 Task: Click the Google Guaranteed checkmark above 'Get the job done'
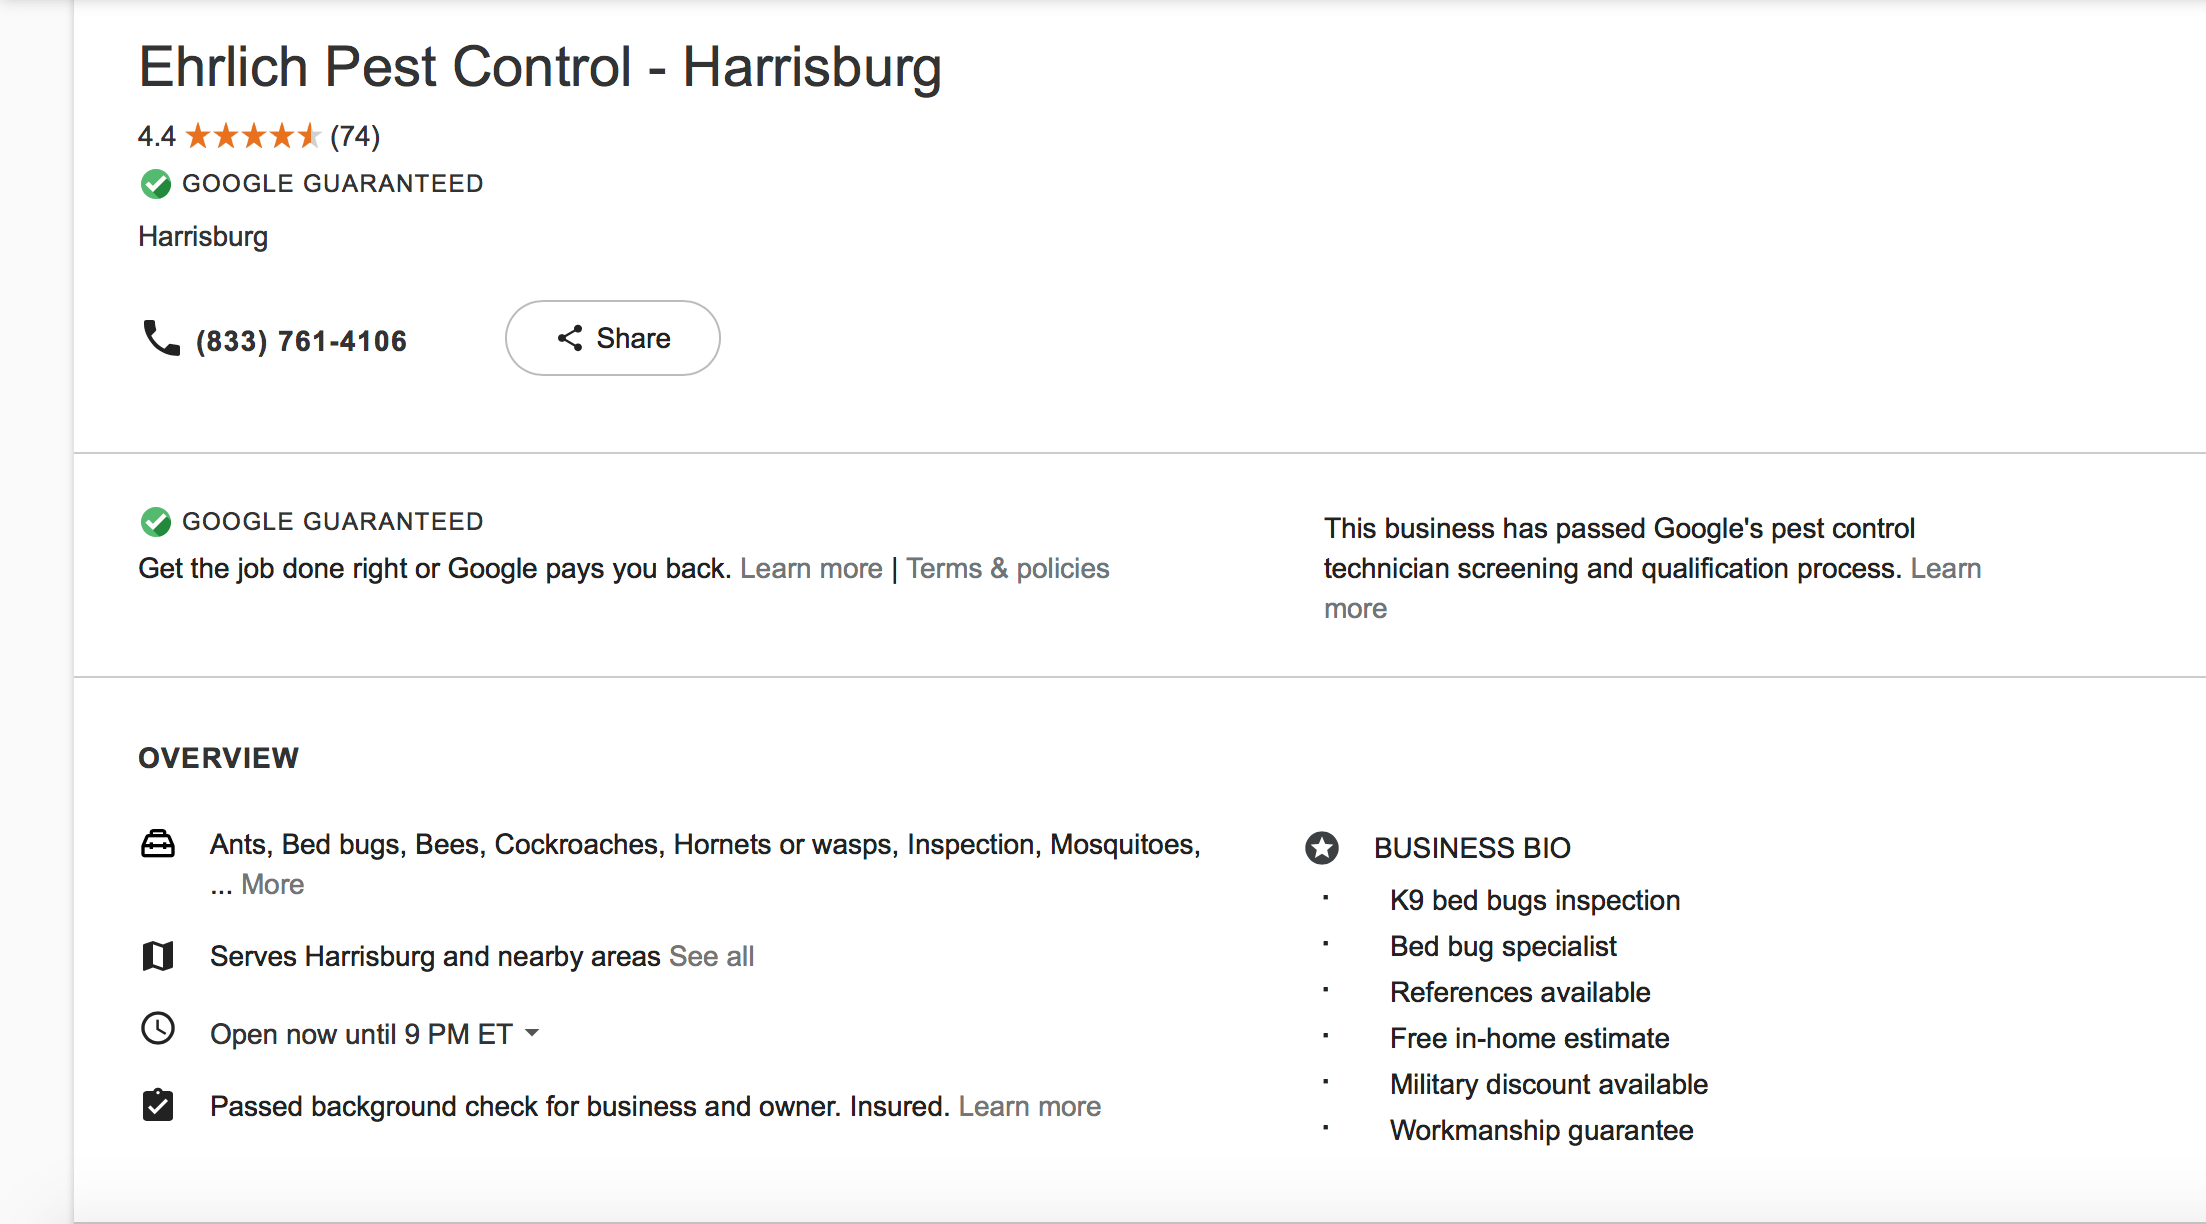pyautogui.click(x=155, y=522)
